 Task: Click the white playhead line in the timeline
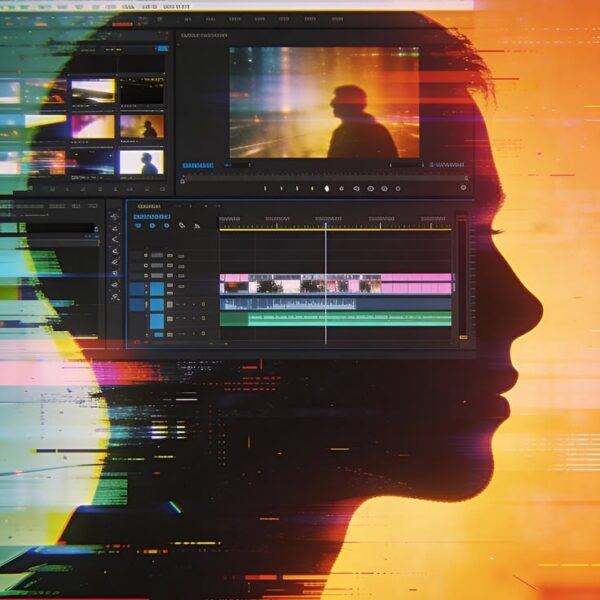pyautogui.click(x=326, y=283)
